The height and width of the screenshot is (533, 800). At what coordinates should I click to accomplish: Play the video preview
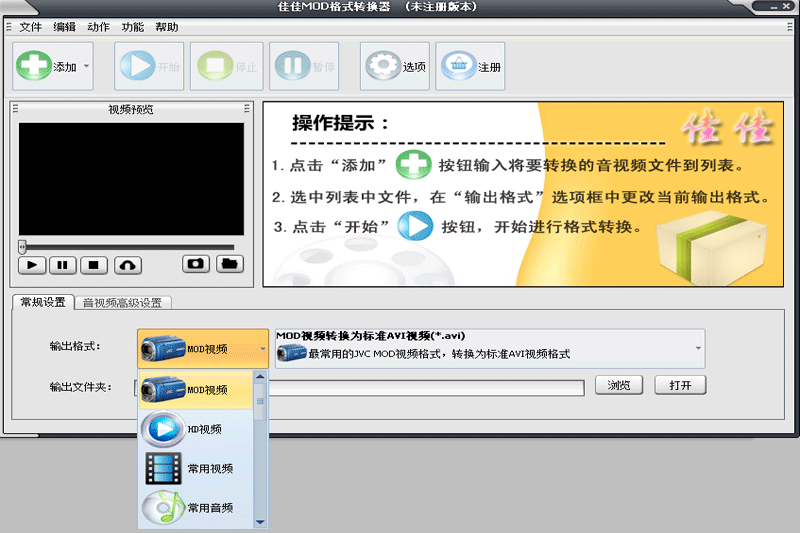[x=32, y=265]
